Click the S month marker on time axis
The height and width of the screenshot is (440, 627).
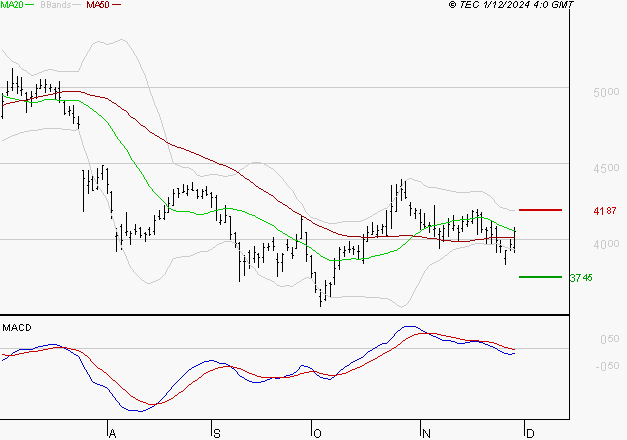click(x=217, y=434)
